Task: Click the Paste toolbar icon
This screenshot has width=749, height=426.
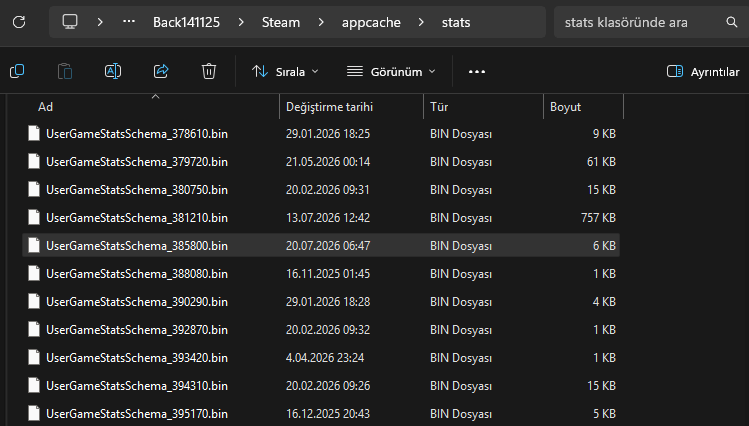Action: (x=65, y=71)
